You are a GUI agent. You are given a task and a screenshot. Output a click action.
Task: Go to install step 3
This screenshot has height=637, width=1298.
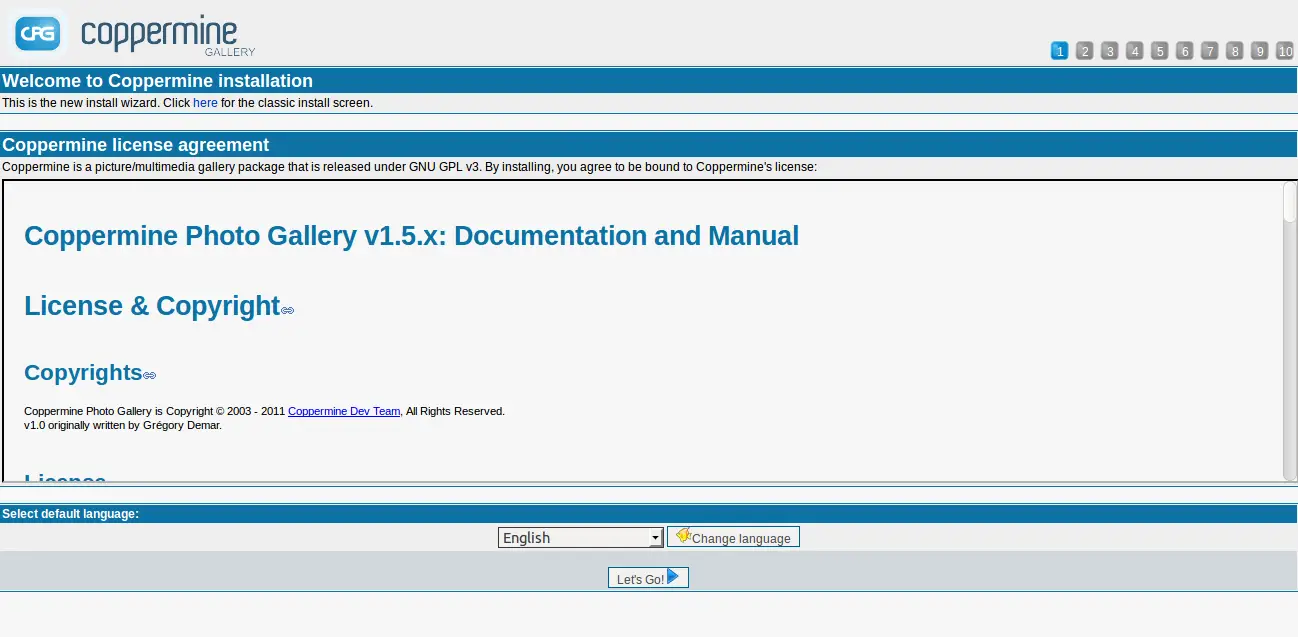[1109, 51]
